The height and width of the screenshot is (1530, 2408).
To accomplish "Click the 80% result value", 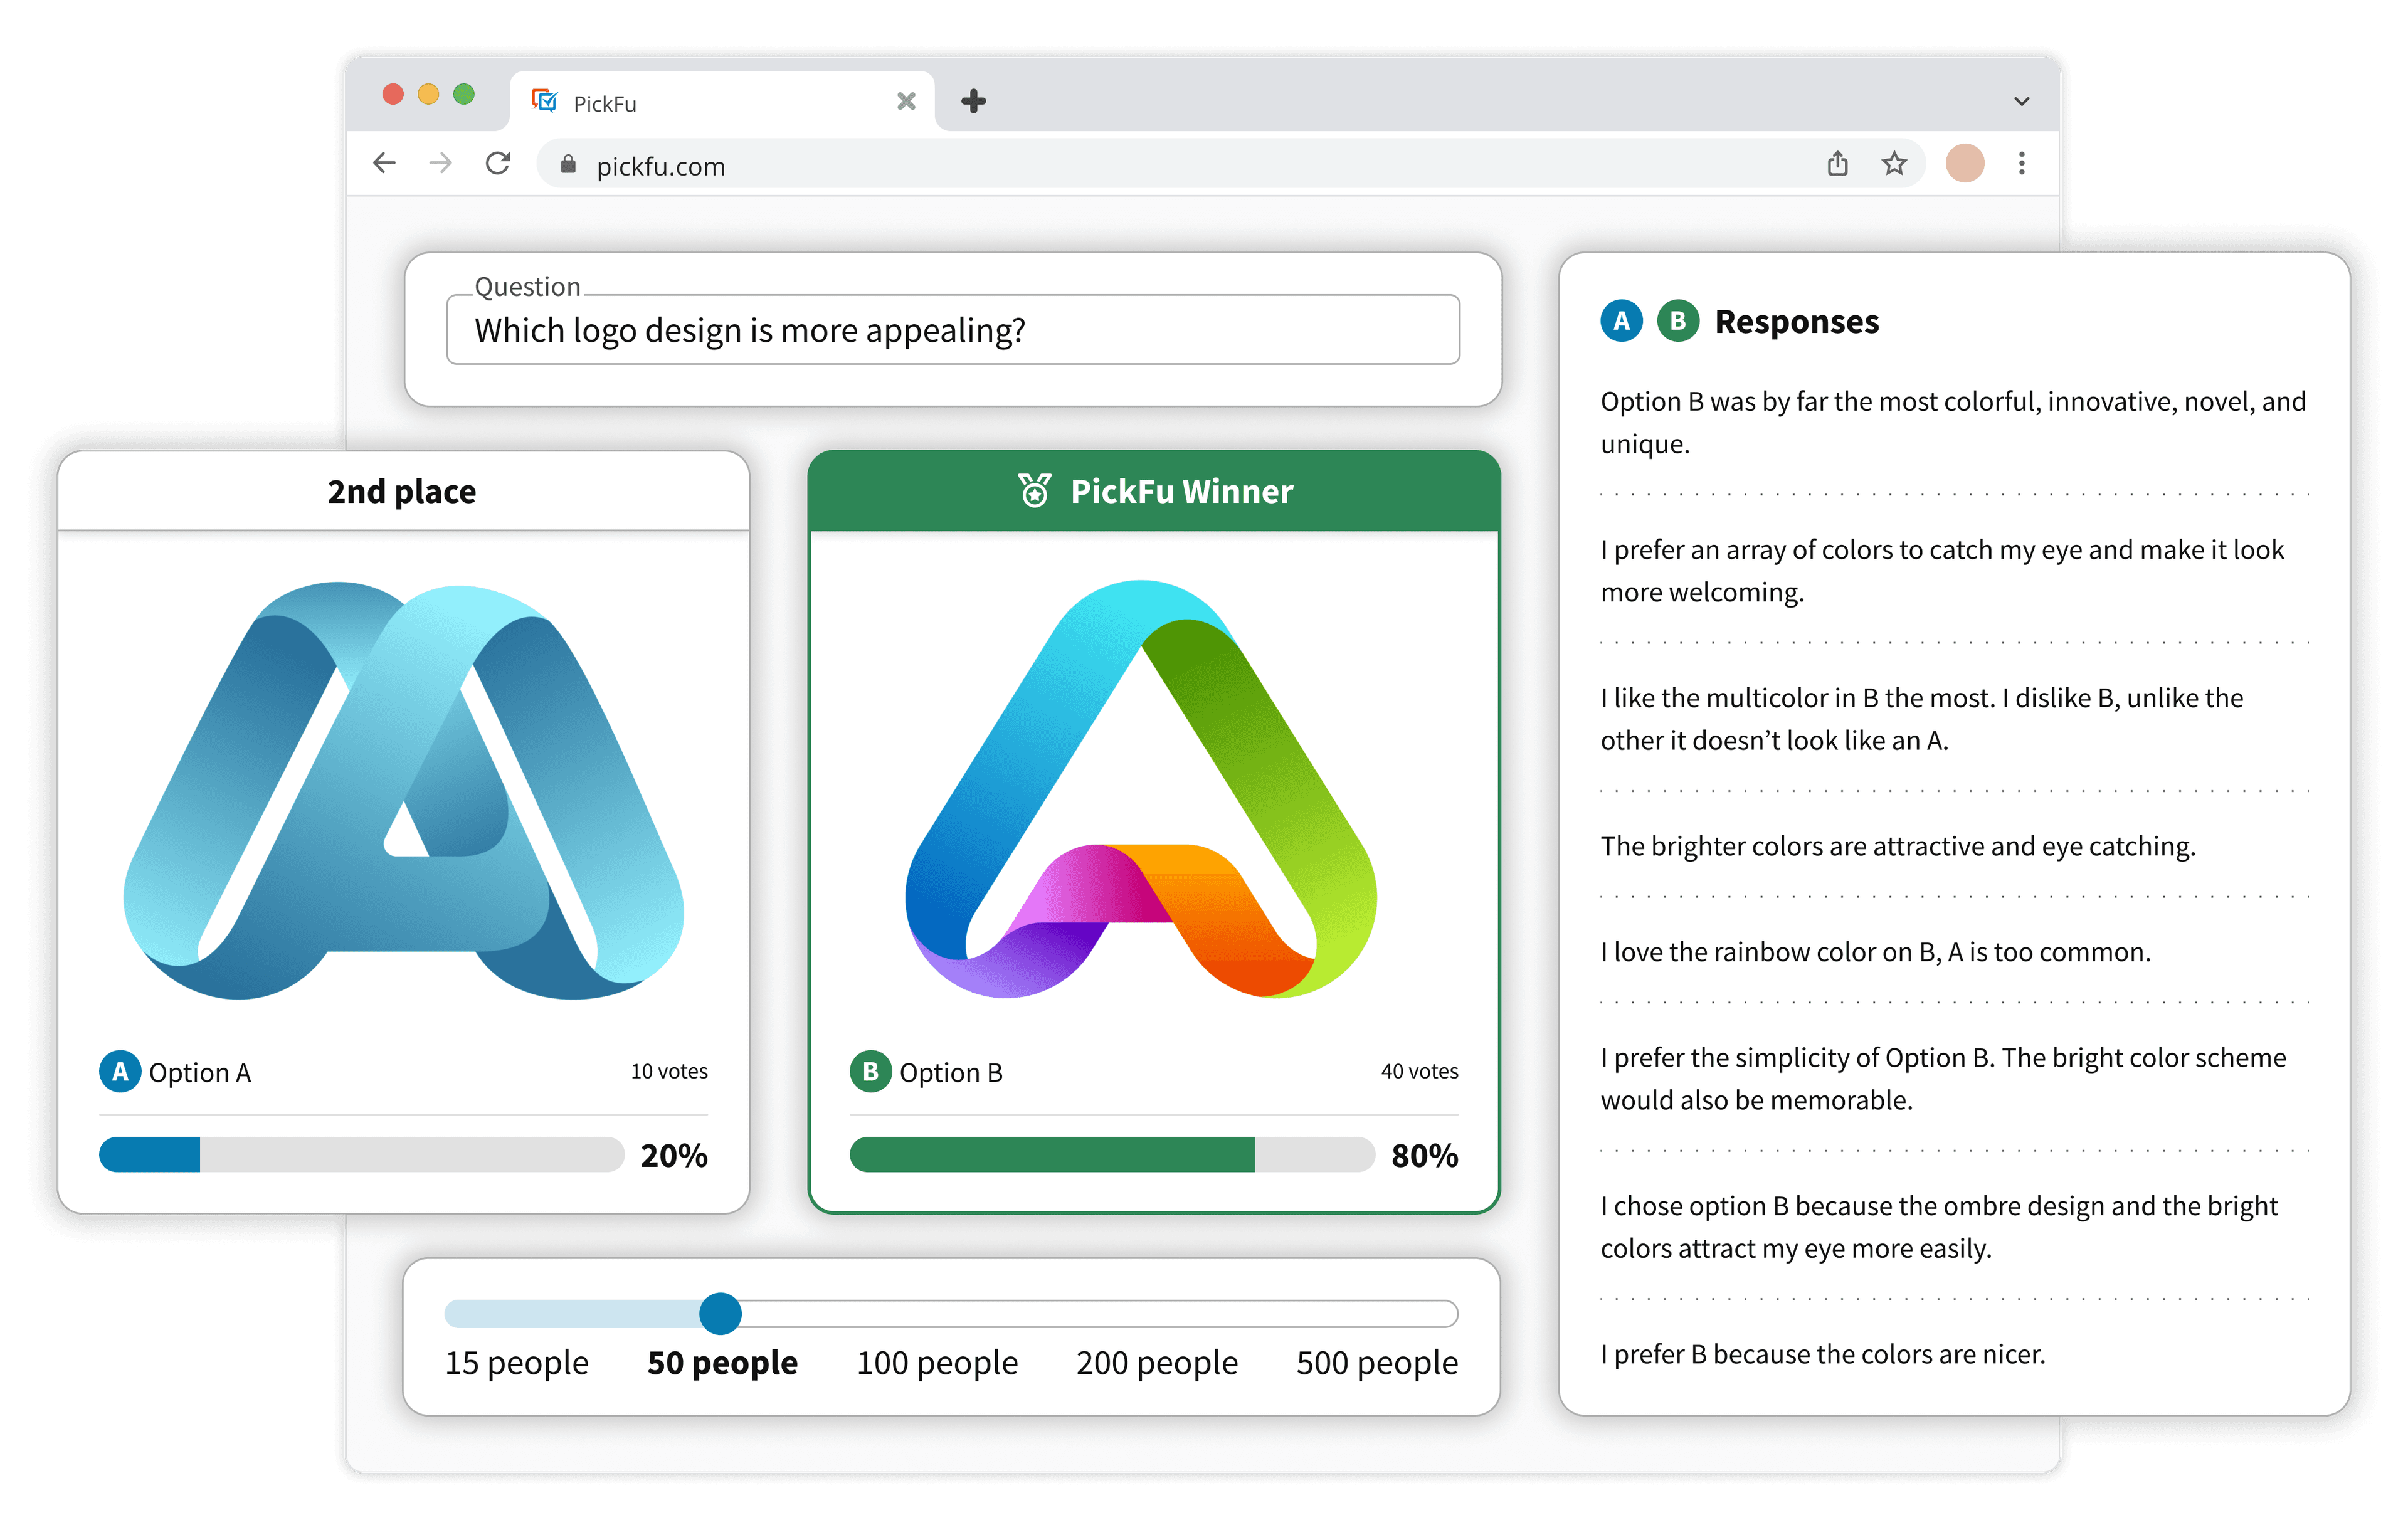I will [1425, 1156].
